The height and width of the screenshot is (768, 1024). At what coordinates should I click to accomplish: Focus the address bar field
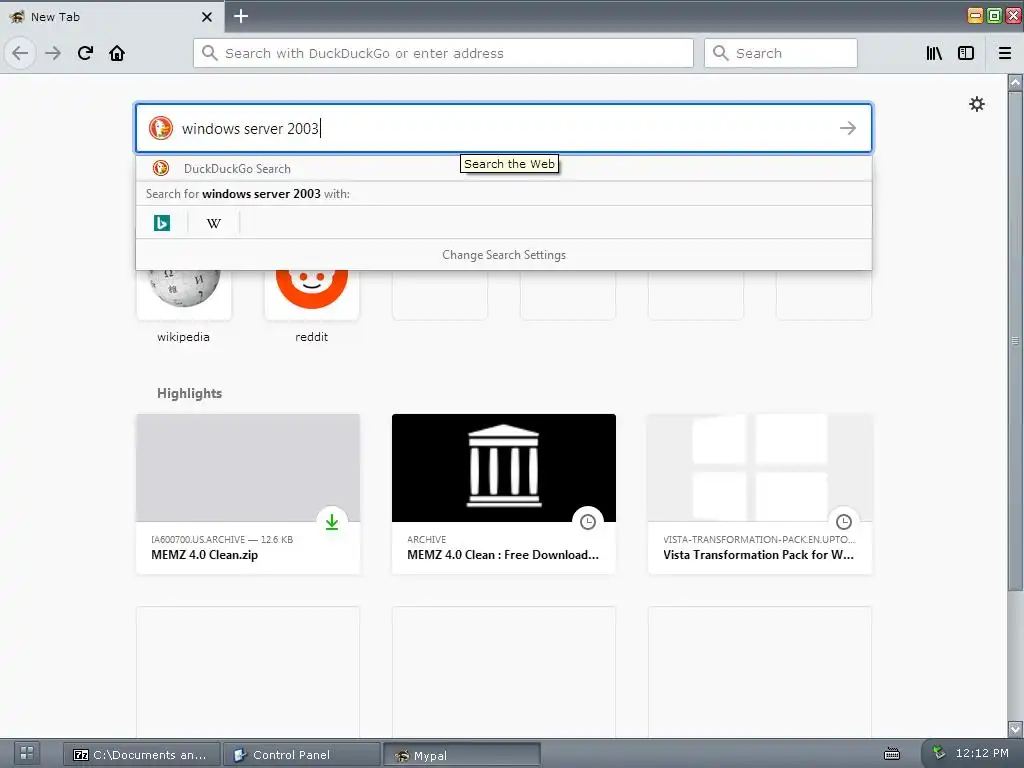click(x=443, y=53)
